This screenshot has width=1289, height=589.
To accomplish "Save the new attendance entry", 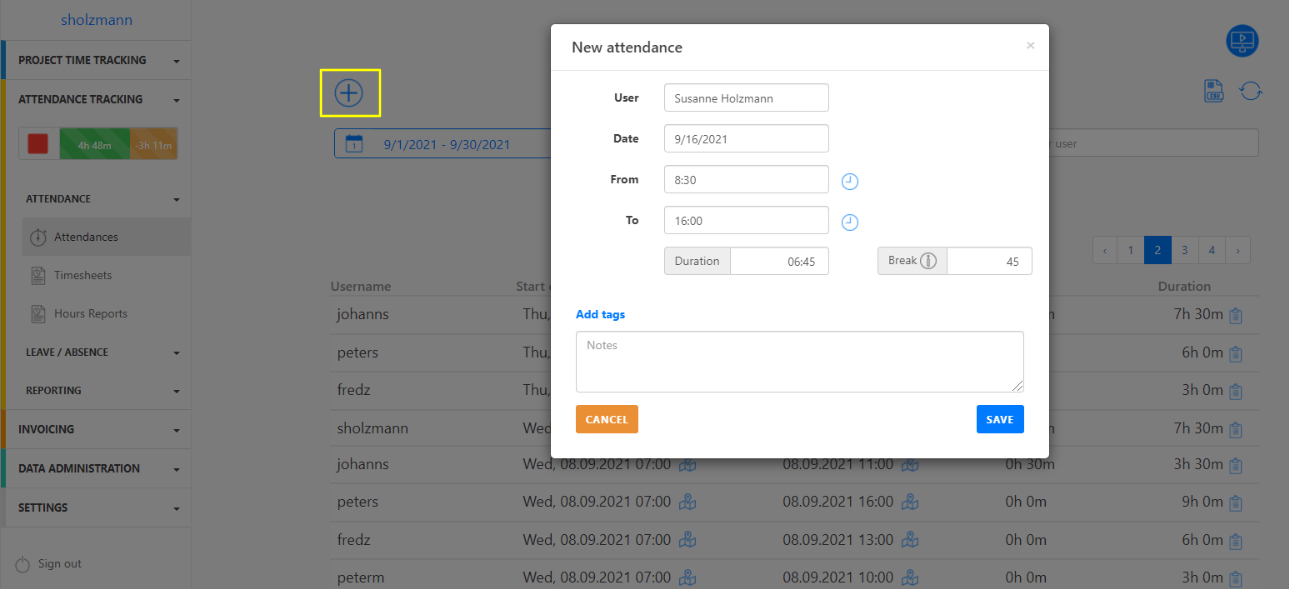I will pyautogui.click(x=999, y=419).
